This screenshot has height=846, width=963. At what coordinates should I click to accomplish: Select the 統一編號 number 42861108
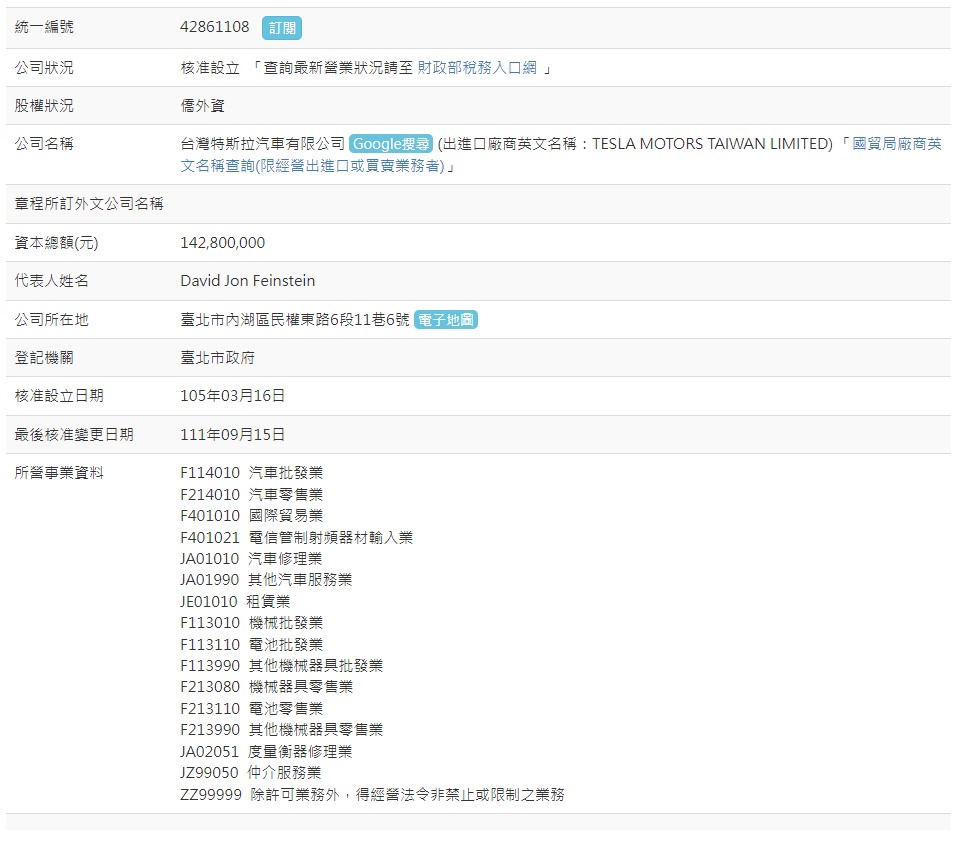coord(214,27)
